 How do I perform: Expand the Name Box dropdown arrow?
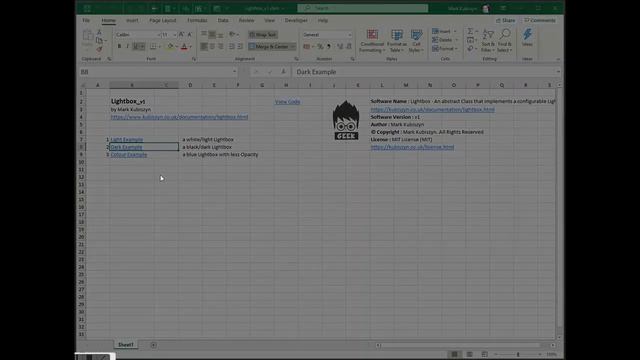point(234,72)
